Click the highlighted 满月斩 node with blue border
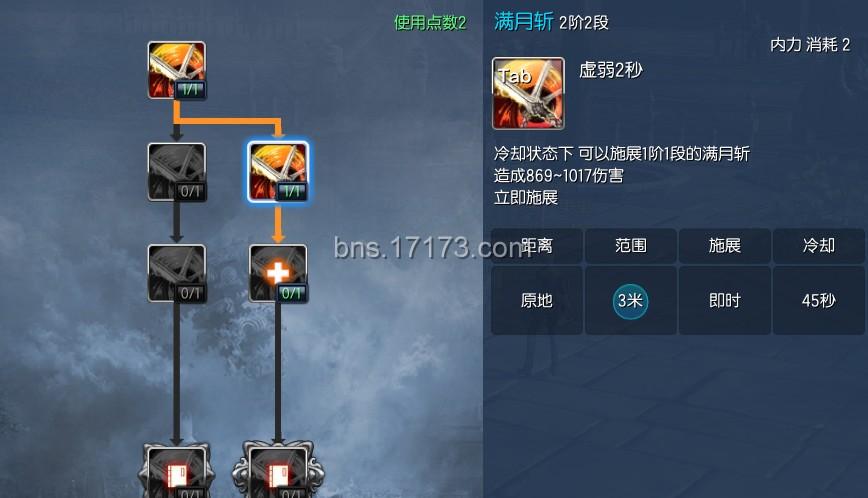This screenshot has height=498, width=868. 278,172
